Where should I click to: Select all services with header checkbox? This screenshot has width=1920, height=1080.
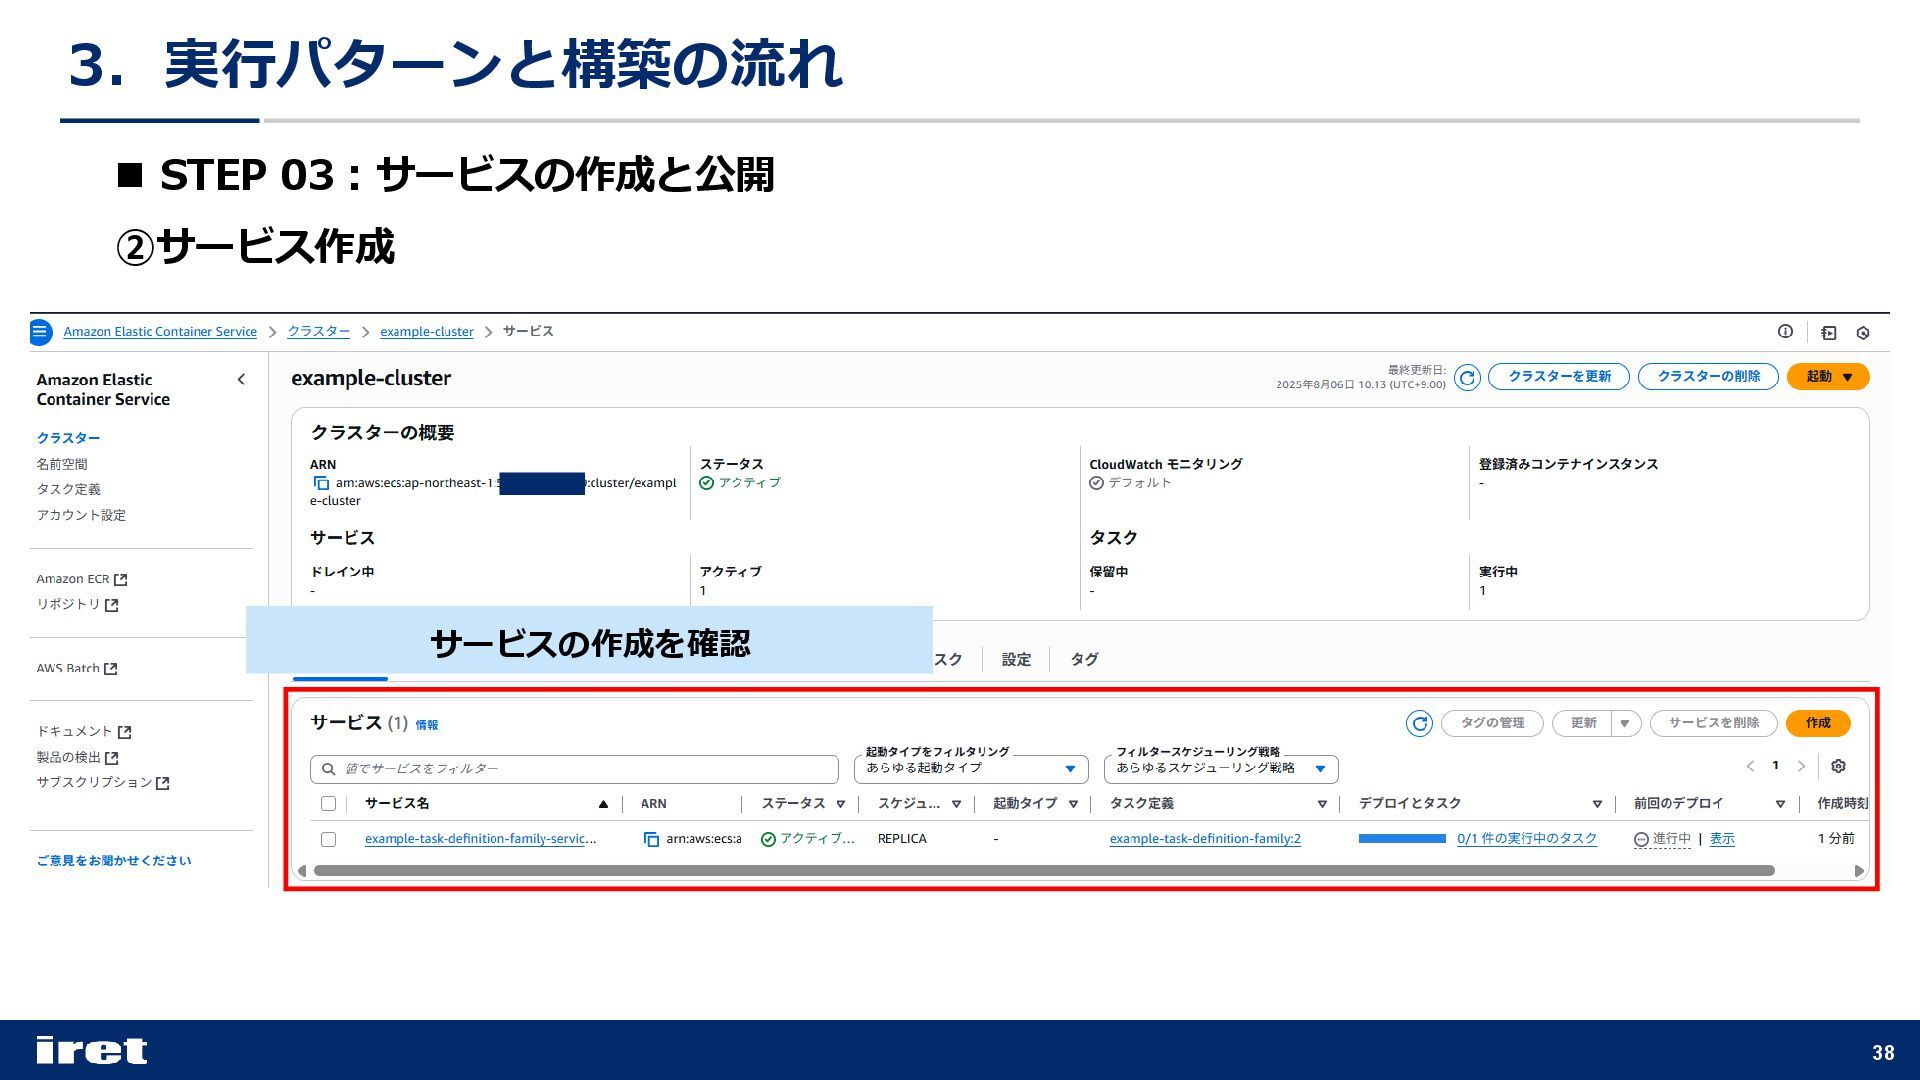pyautogui.click(x=328, y=804)
